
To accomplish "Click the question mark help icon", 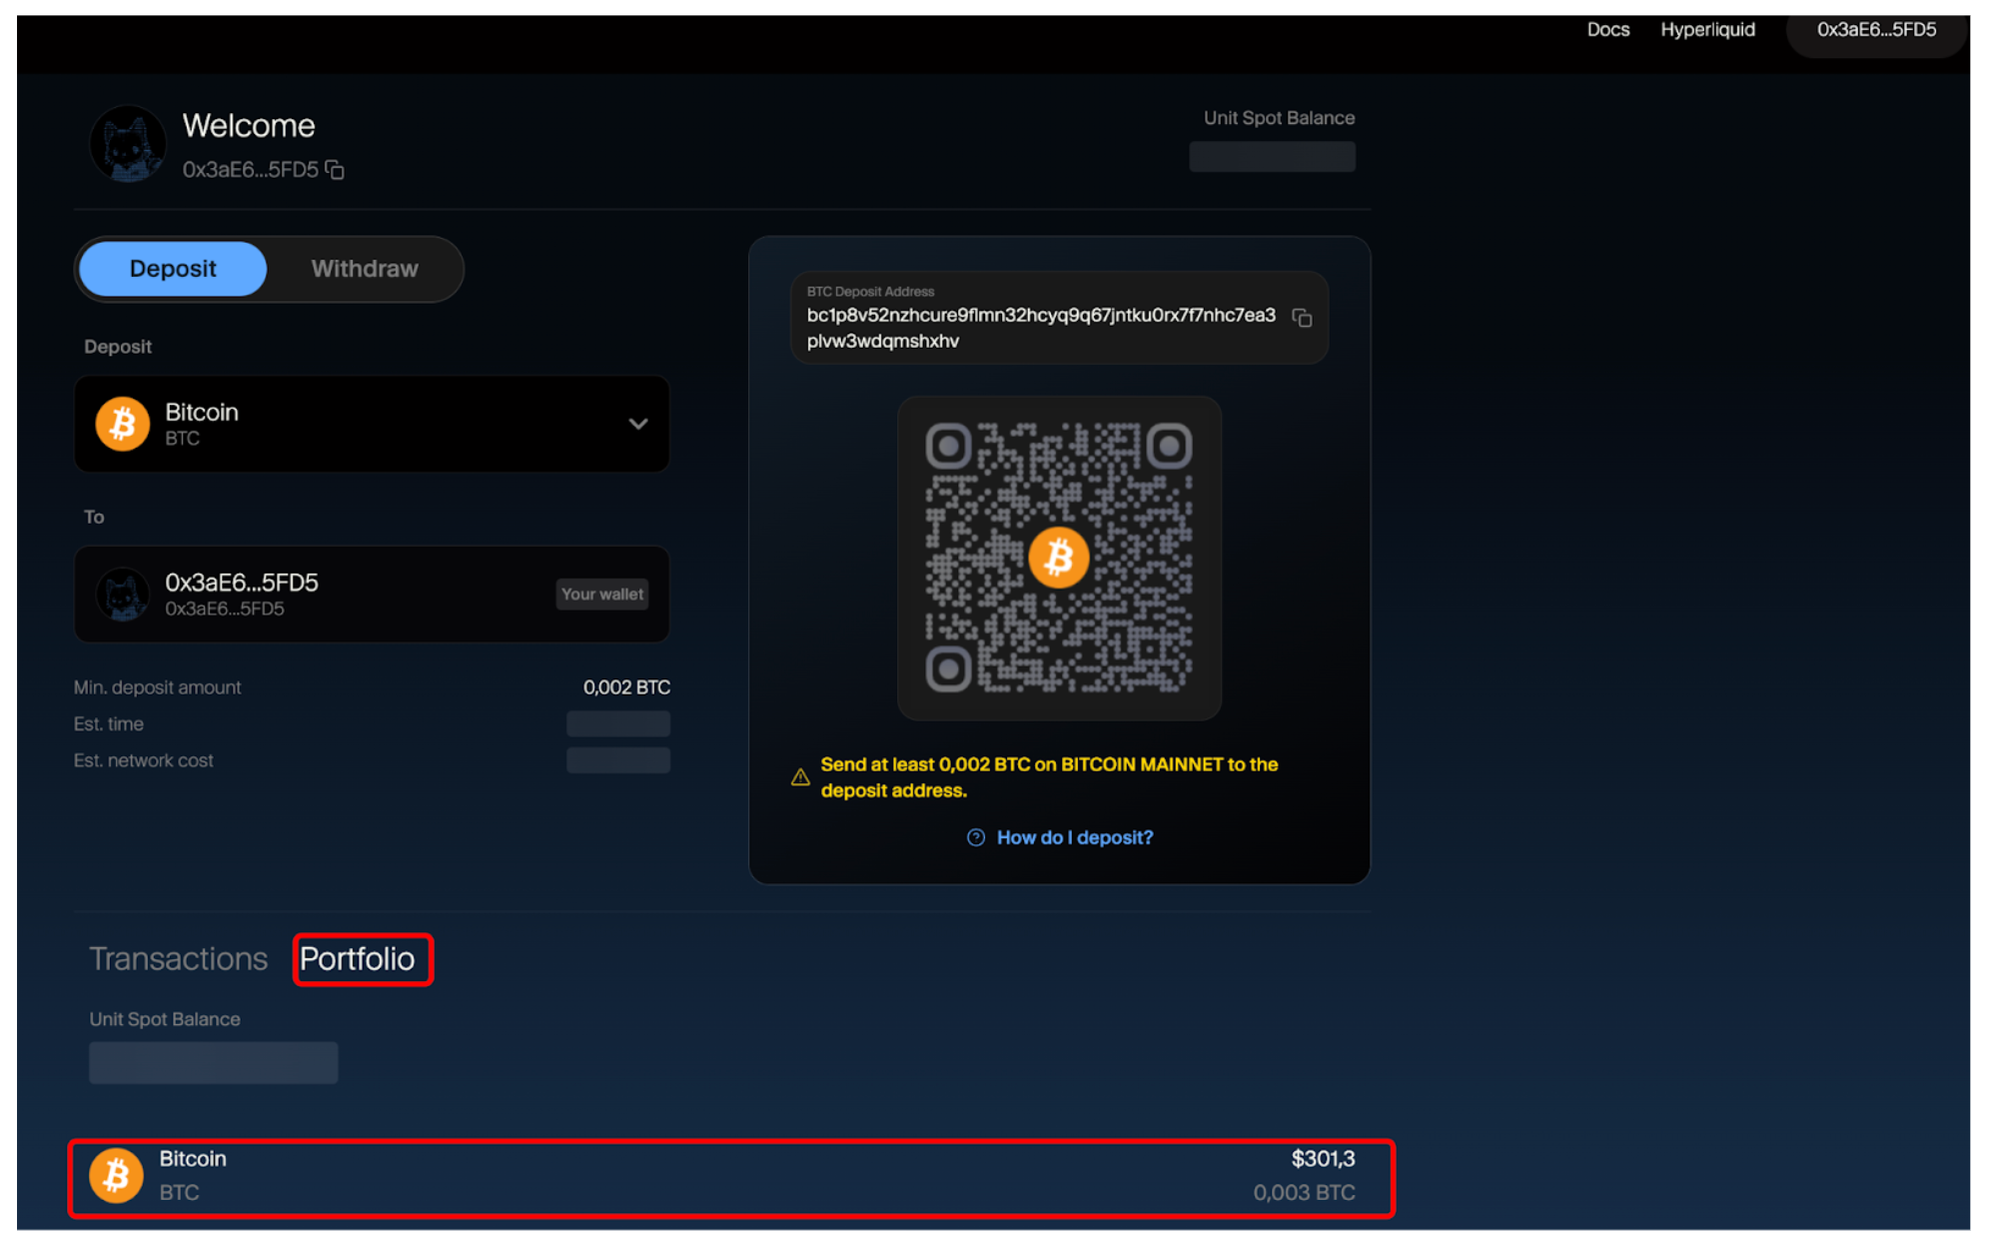I will (x=975, y=838).
